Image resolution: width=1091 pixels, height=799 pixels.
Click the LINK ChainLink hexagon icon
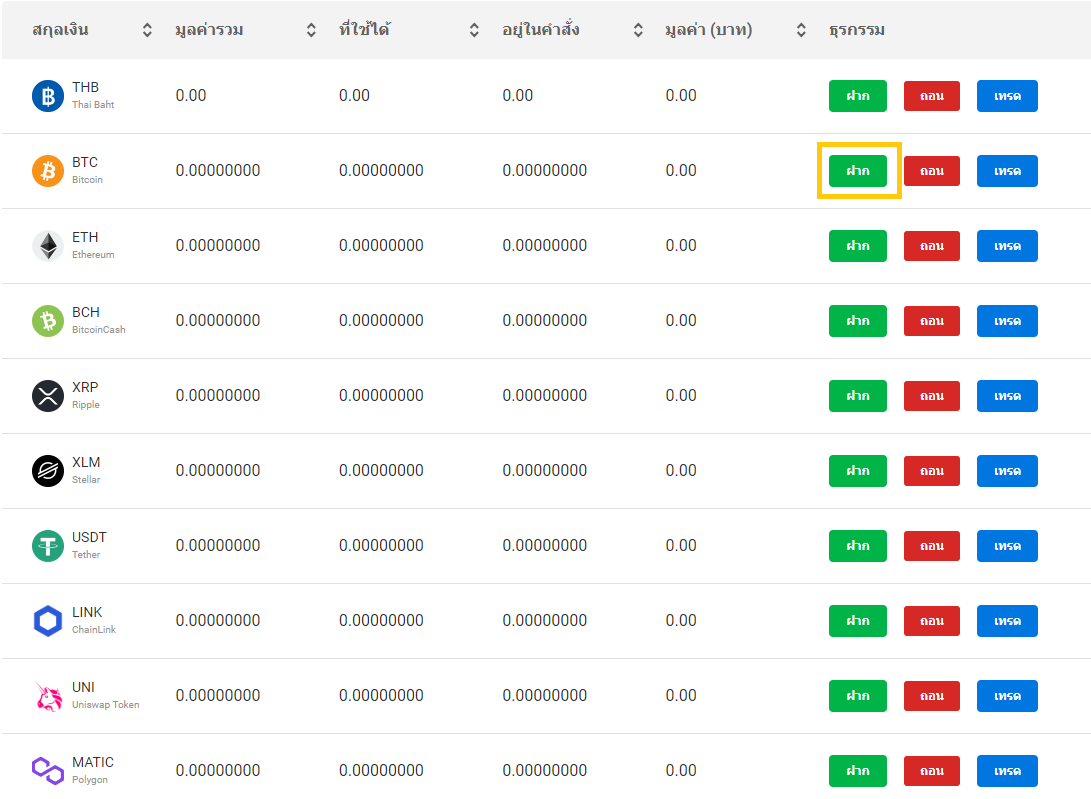(x=48, y=621)
